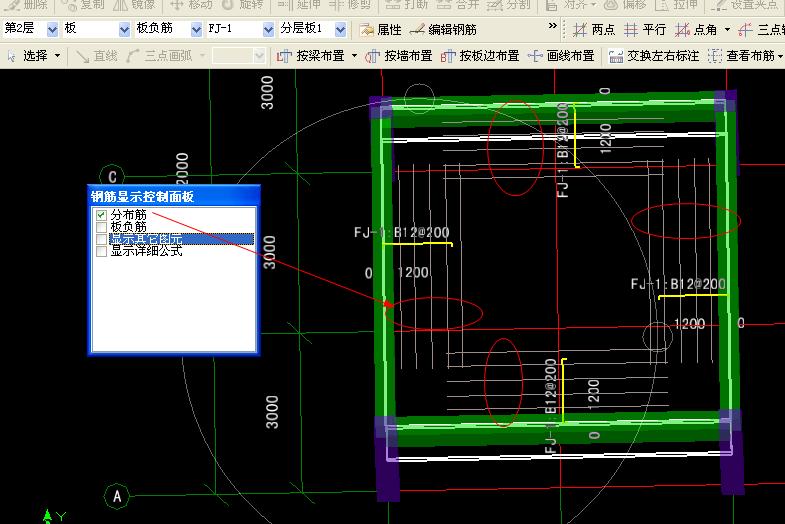Click the 偏移 offset tool

626,5
